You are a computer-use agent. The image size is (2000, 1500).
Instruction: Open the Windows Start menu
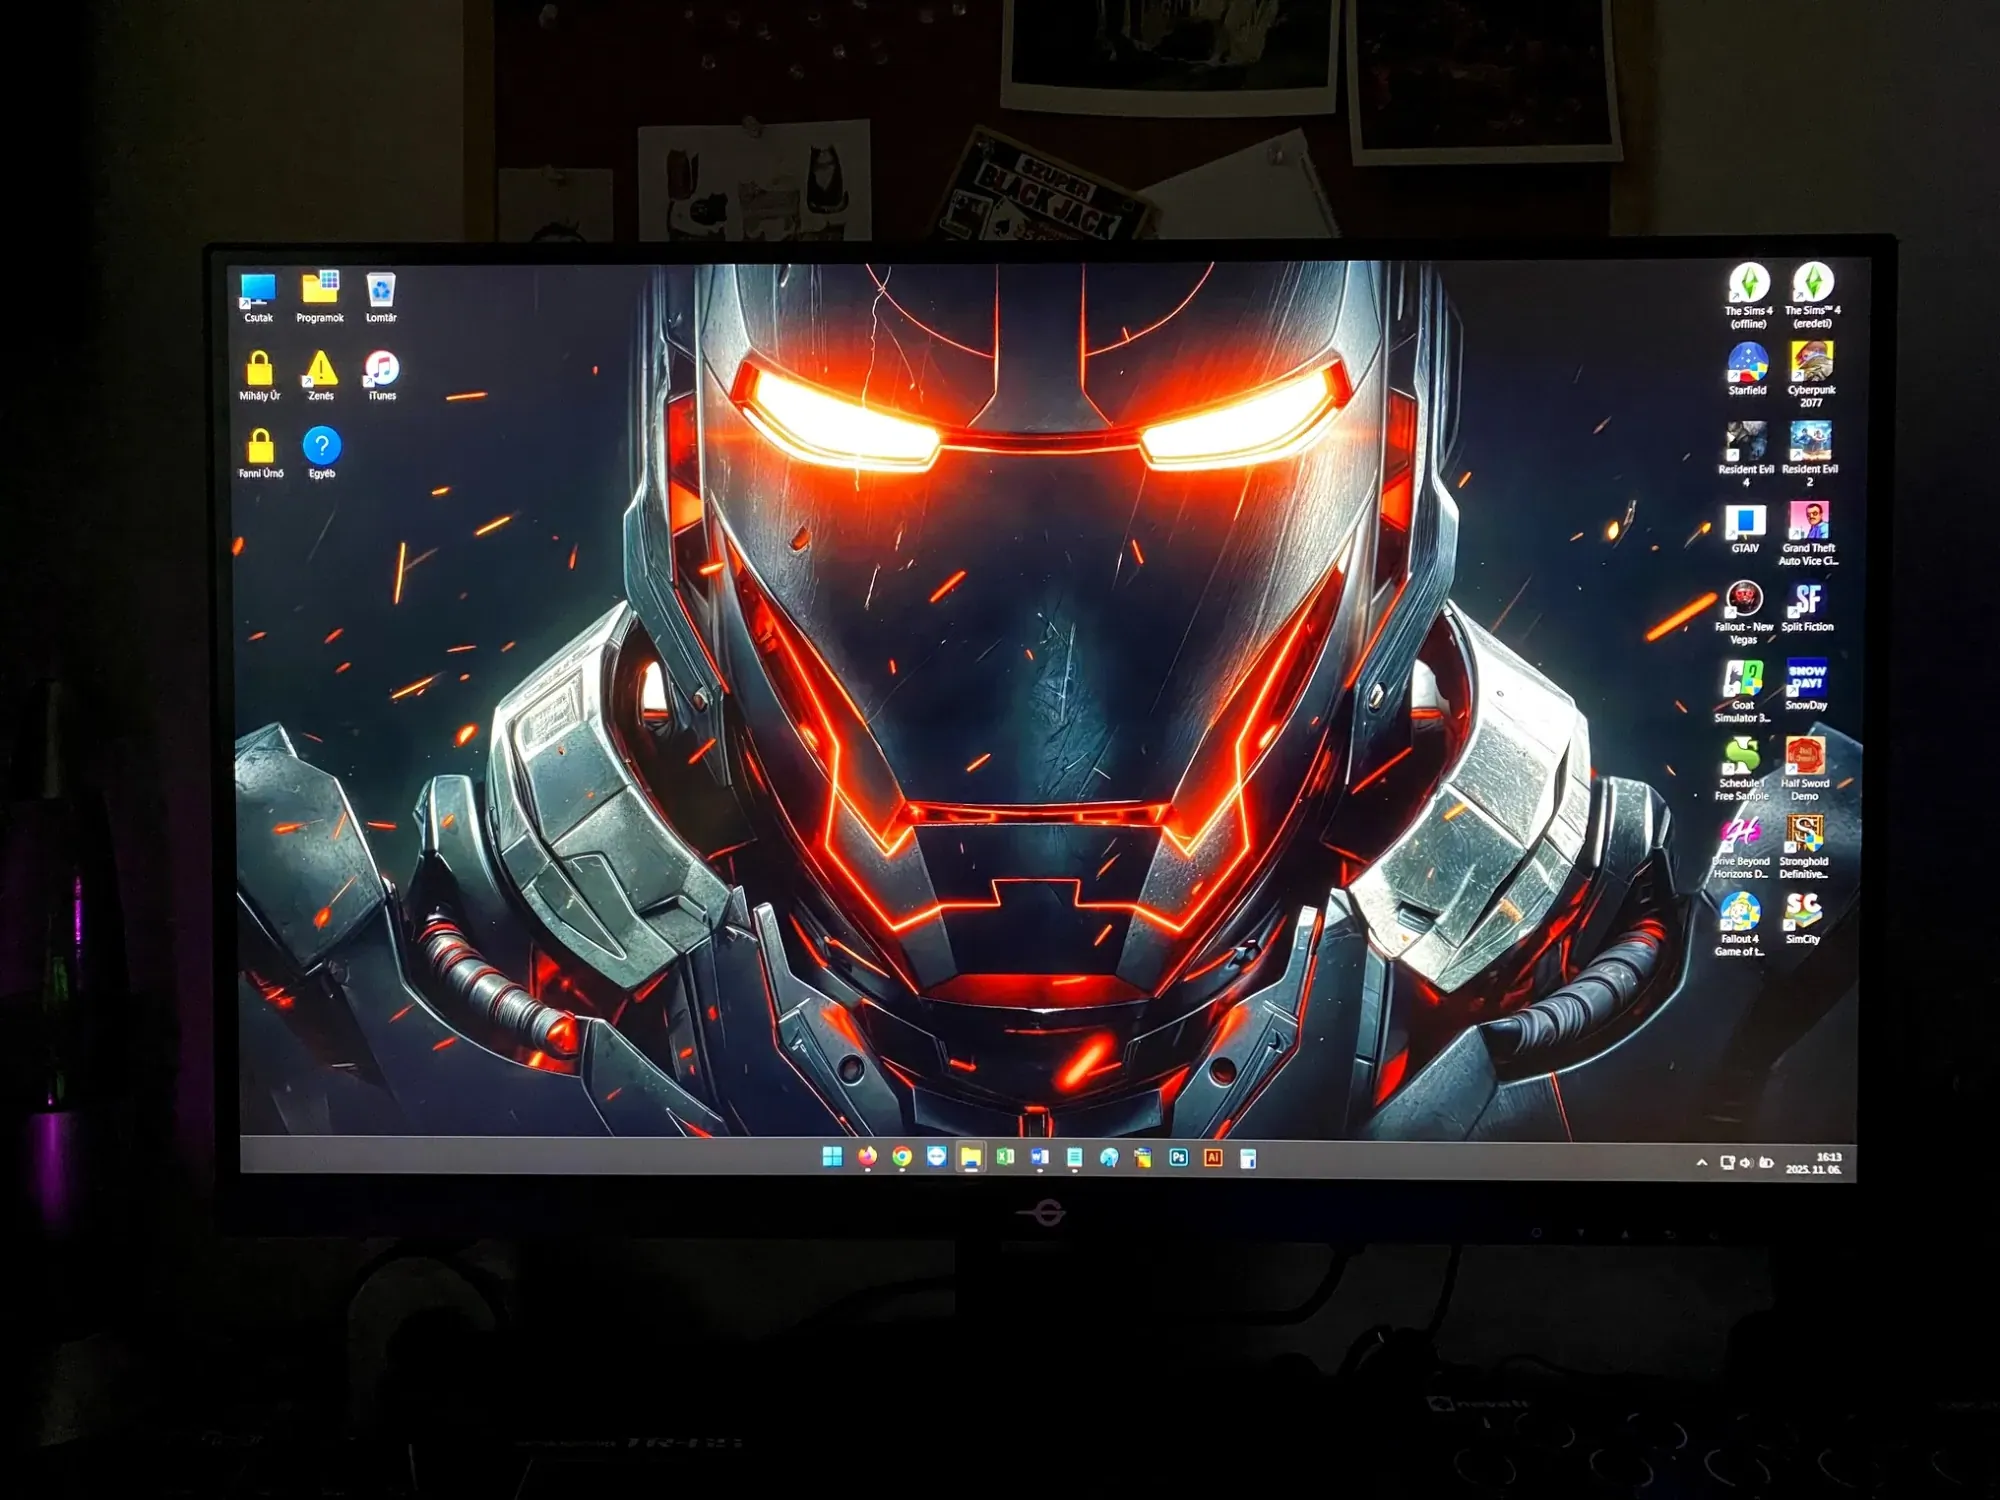[832, 1157]
